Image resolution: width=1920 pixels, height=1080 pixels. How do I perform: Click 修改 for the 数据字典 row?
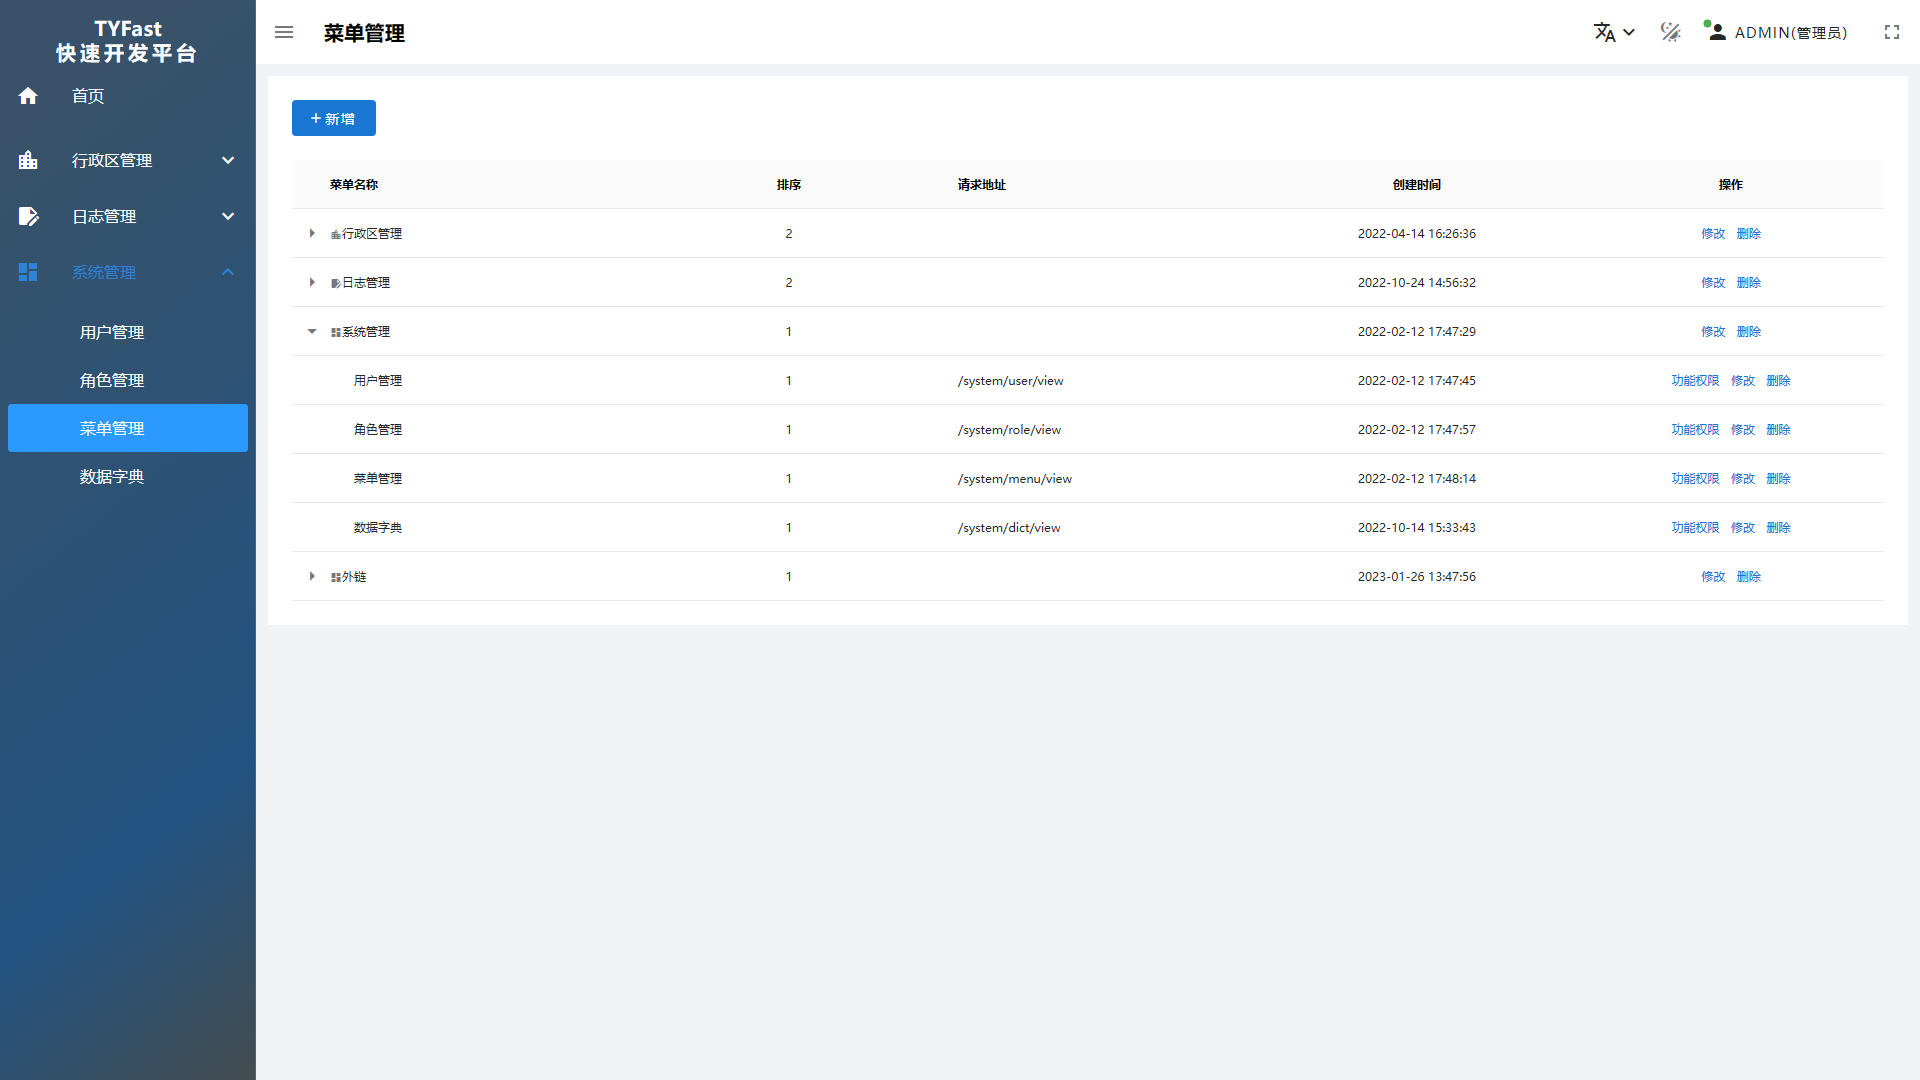coord(1743,527)
